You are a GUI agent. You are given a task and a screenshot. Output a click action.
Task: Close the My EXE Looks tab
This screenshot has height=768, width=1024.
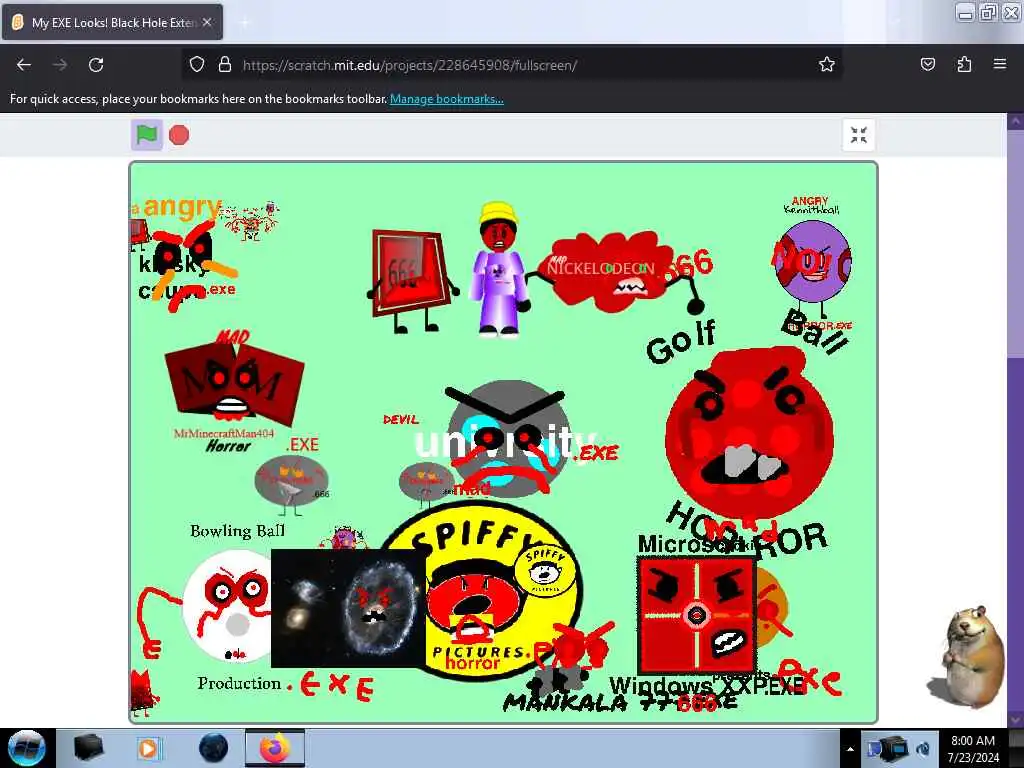pyautogui.click(x=207, y=22)
